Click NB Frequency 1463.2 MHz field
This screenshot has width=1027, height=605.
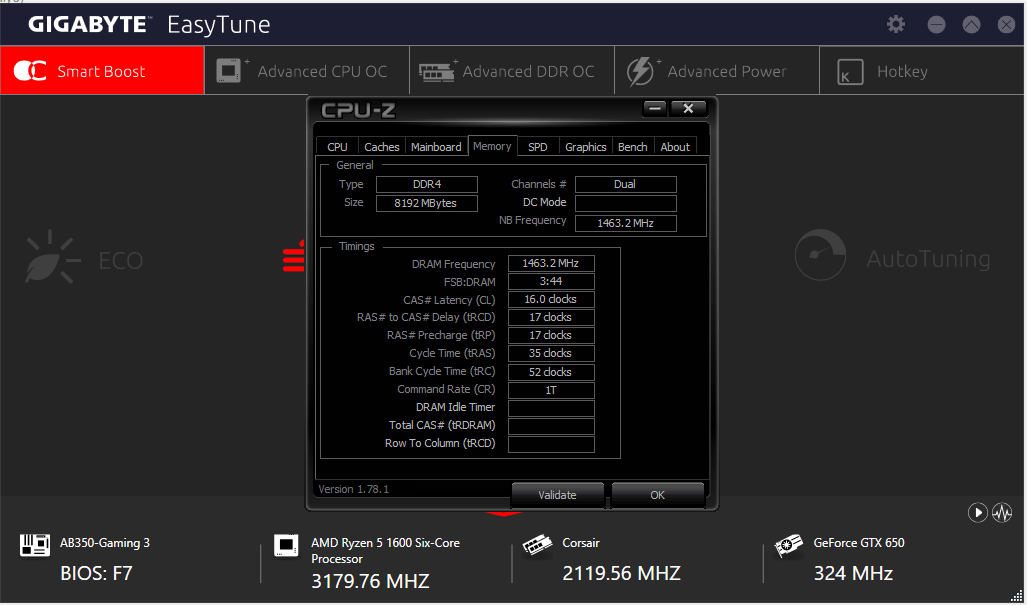[x=626, y=223]
